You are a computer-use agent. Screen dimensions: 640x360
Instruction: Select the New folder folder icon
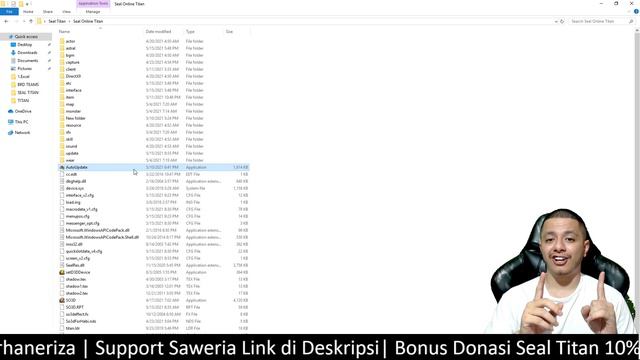click(x=62, y=118)
